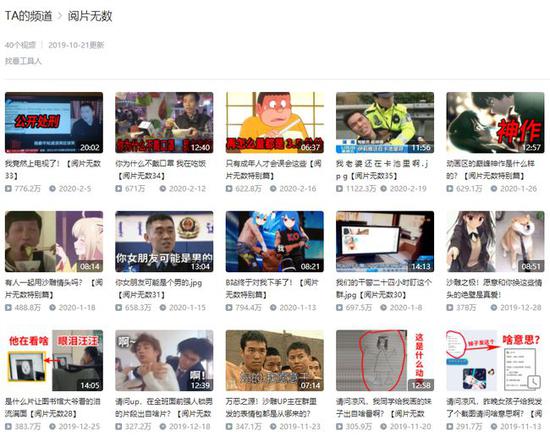The image size is (550, 436).
Task: Click clock icon next to 2019-11-23
Action: click(273, 427)
